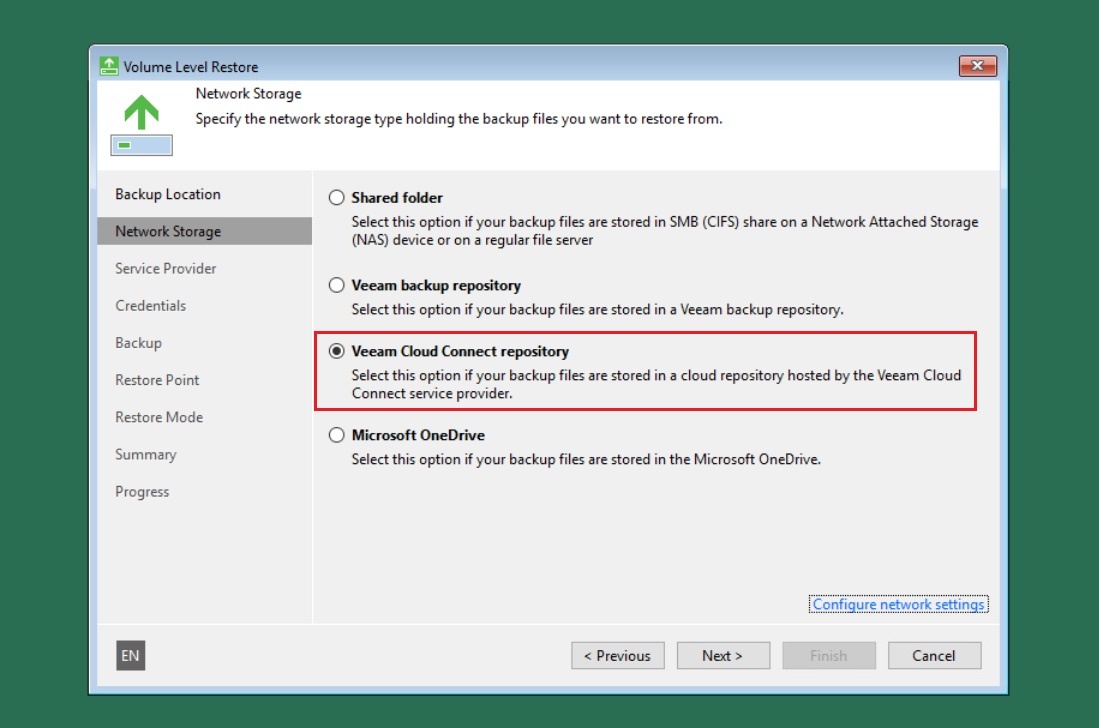The width and height of the screenshot is (1099, 728).
Task: Pick the Microsoft OneDrive radio button
Action: tap(337, 436)
